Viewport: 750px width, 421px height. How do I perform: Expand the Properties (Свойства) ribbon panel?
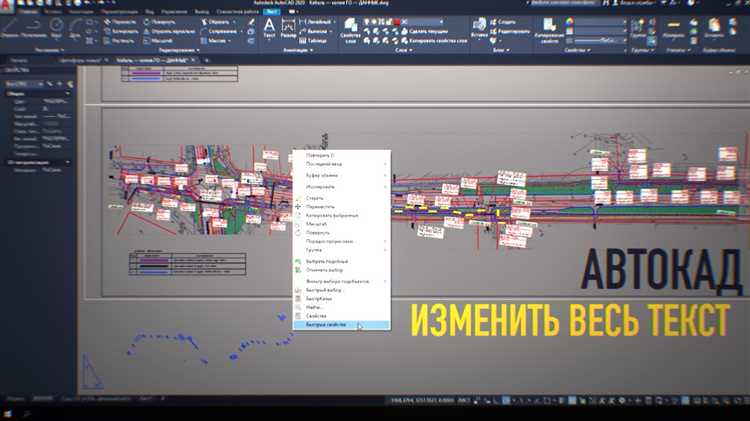(577, 50)
